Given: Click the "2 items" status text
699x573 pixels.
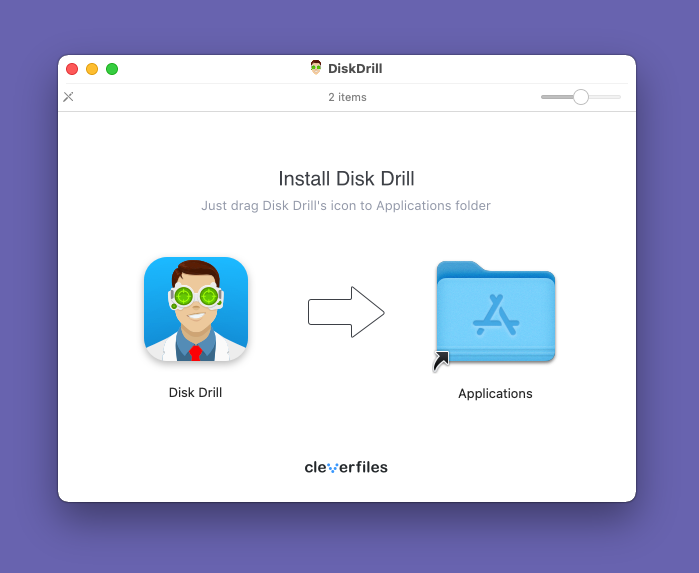Looking at the screenshot, I should pyautogui.click(x=347, y=97).
